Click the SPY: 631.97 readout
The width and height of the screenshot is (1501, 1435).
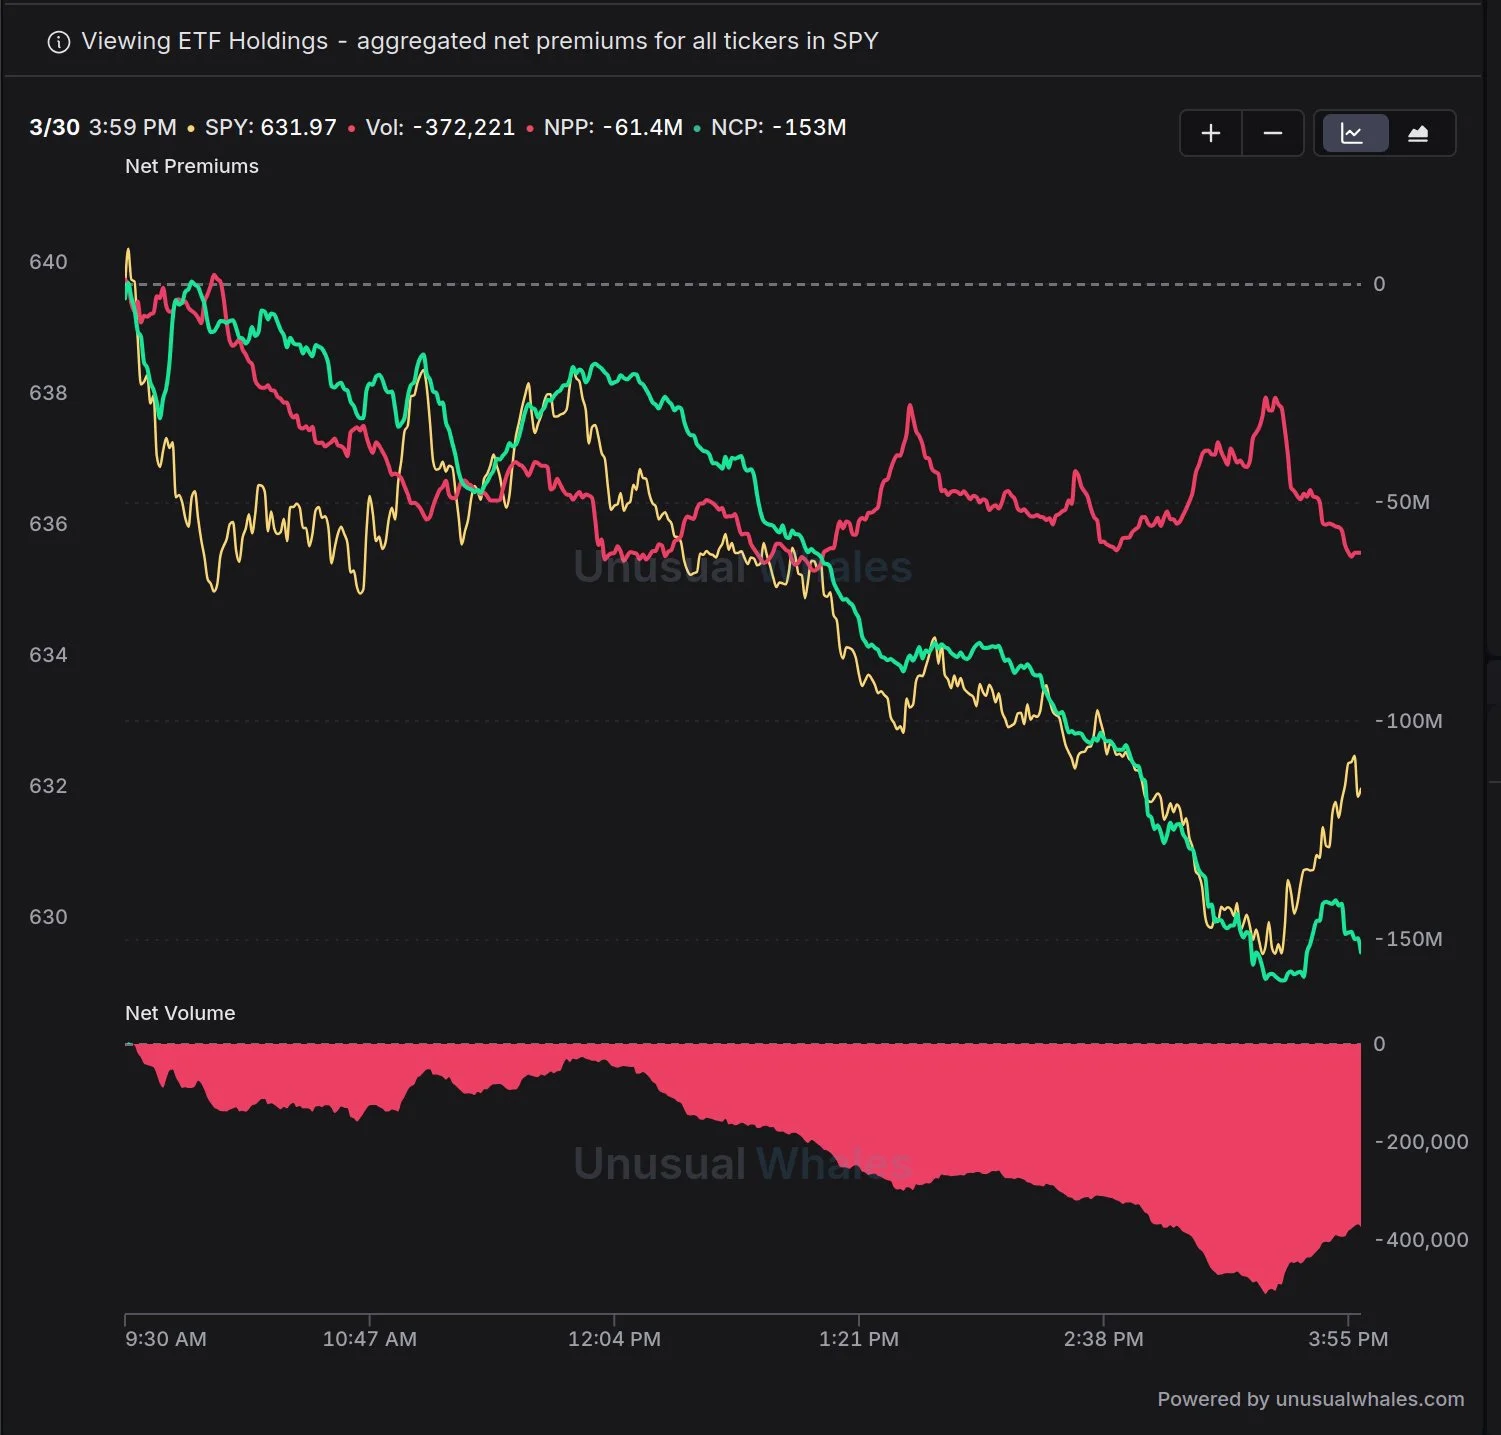270,127
